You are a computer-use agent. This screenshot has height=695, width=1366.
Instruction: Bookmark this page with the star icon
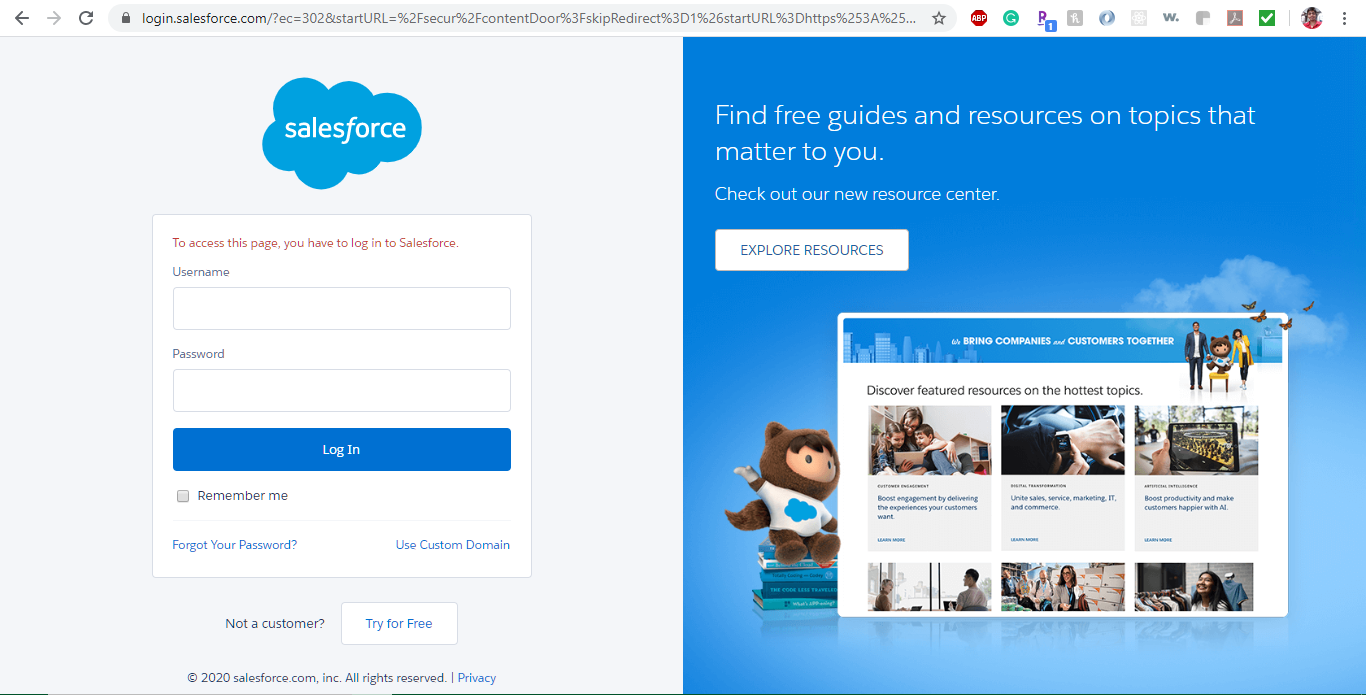(938, 18)
